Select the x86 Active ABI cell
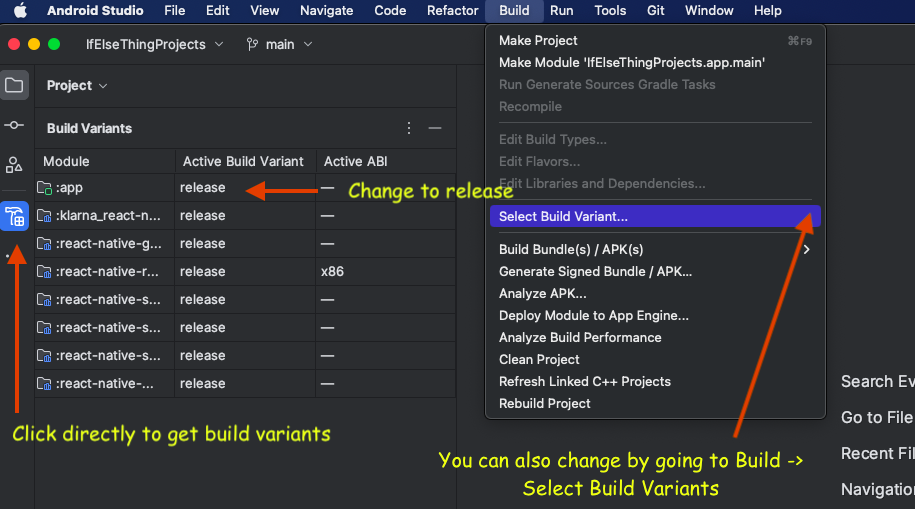This screenshot has width=915, height=509. point(386,272)
